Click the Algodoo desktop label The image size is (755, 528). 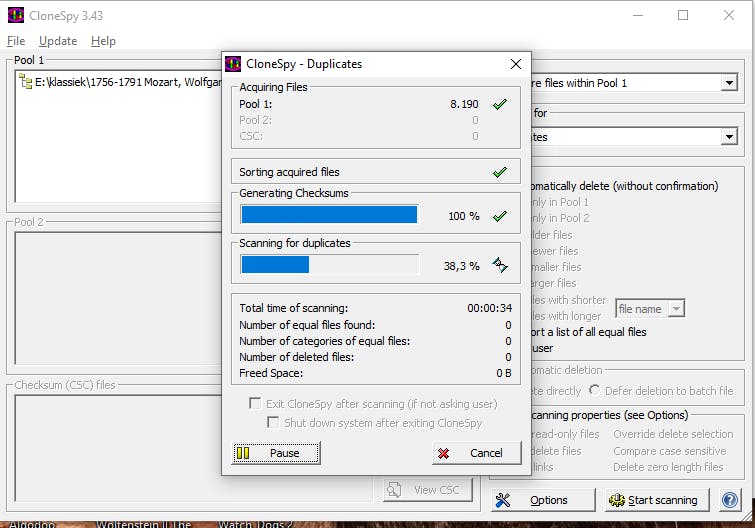coord(32,524)
